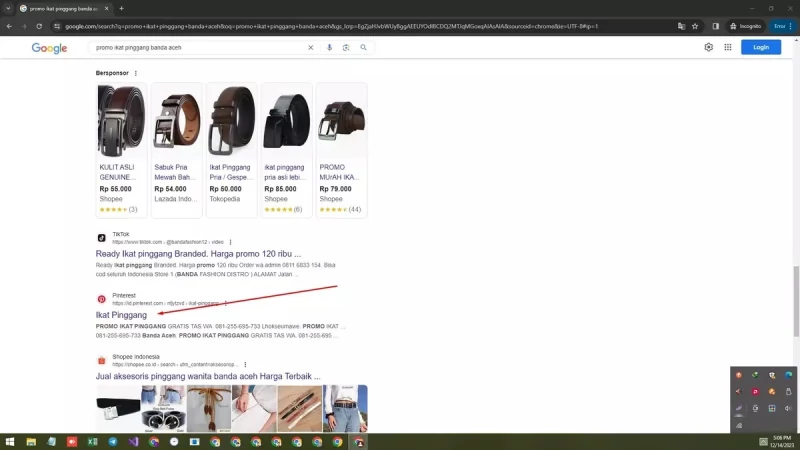Click Tokopedia seller text
This screenshot has width=800, height=450.
(224, 199)
